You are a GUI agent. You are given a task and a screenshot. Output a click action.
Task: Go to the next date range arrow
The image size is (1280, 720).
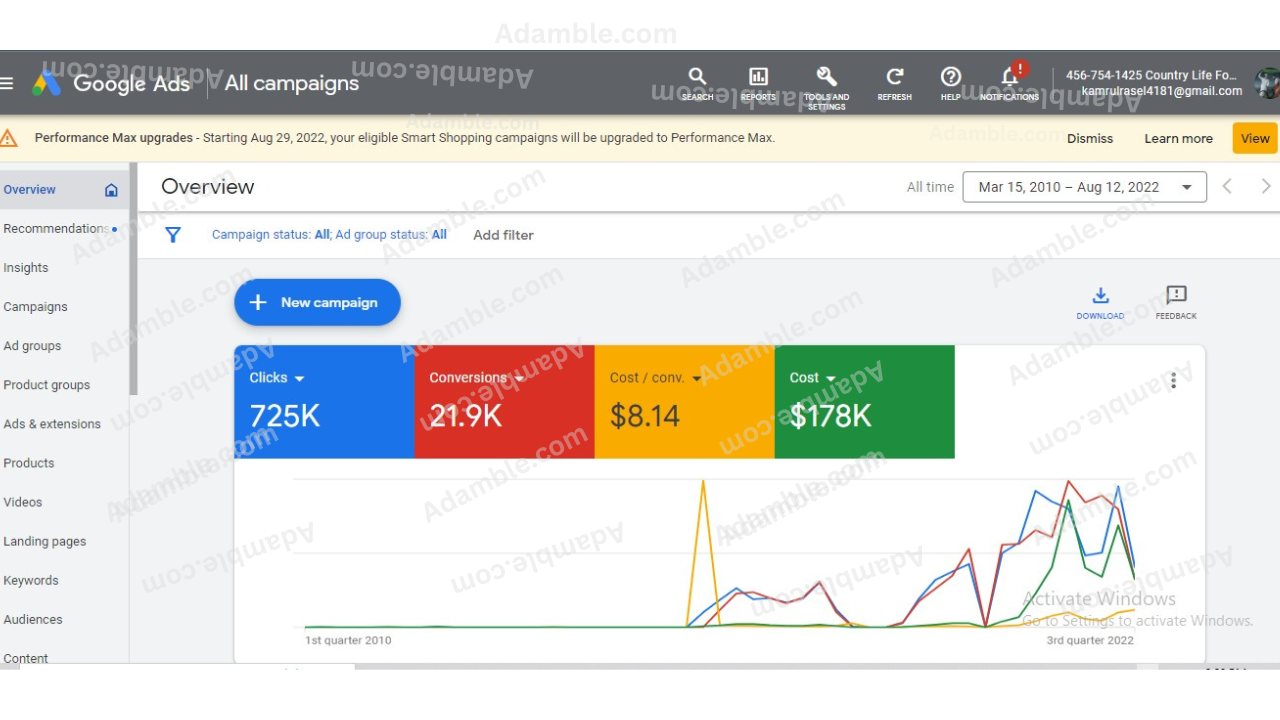pyautogui.click(x=1266, y=187)
